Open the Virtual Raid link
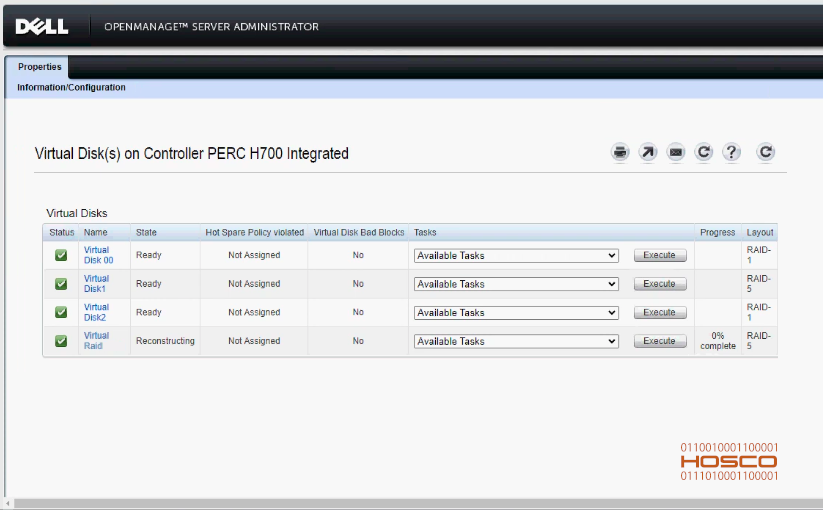 (97, 341)
